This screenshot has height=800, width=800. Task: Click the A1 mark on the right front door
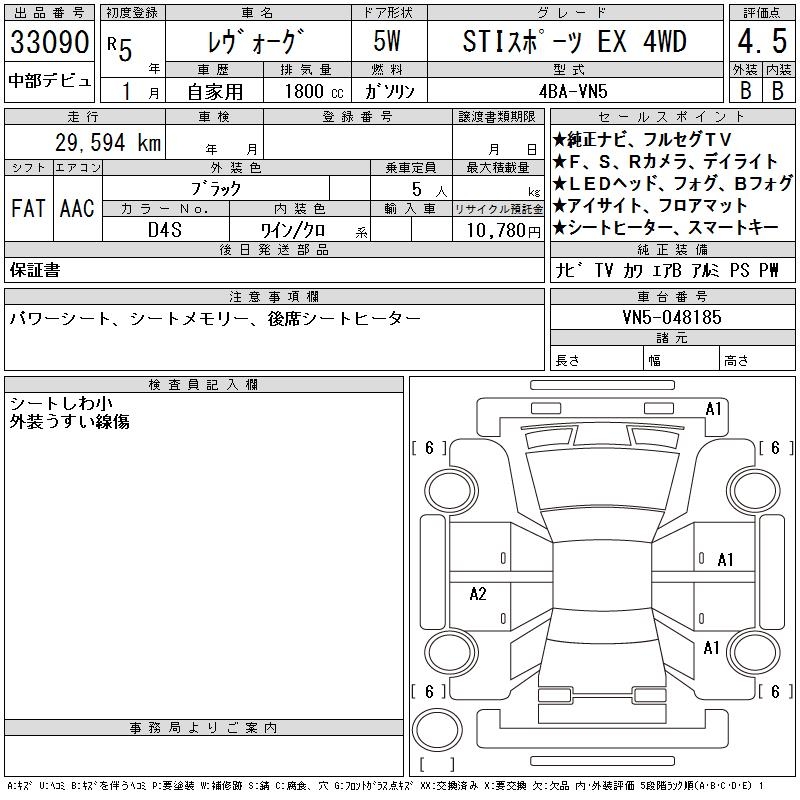click(725, 560)
